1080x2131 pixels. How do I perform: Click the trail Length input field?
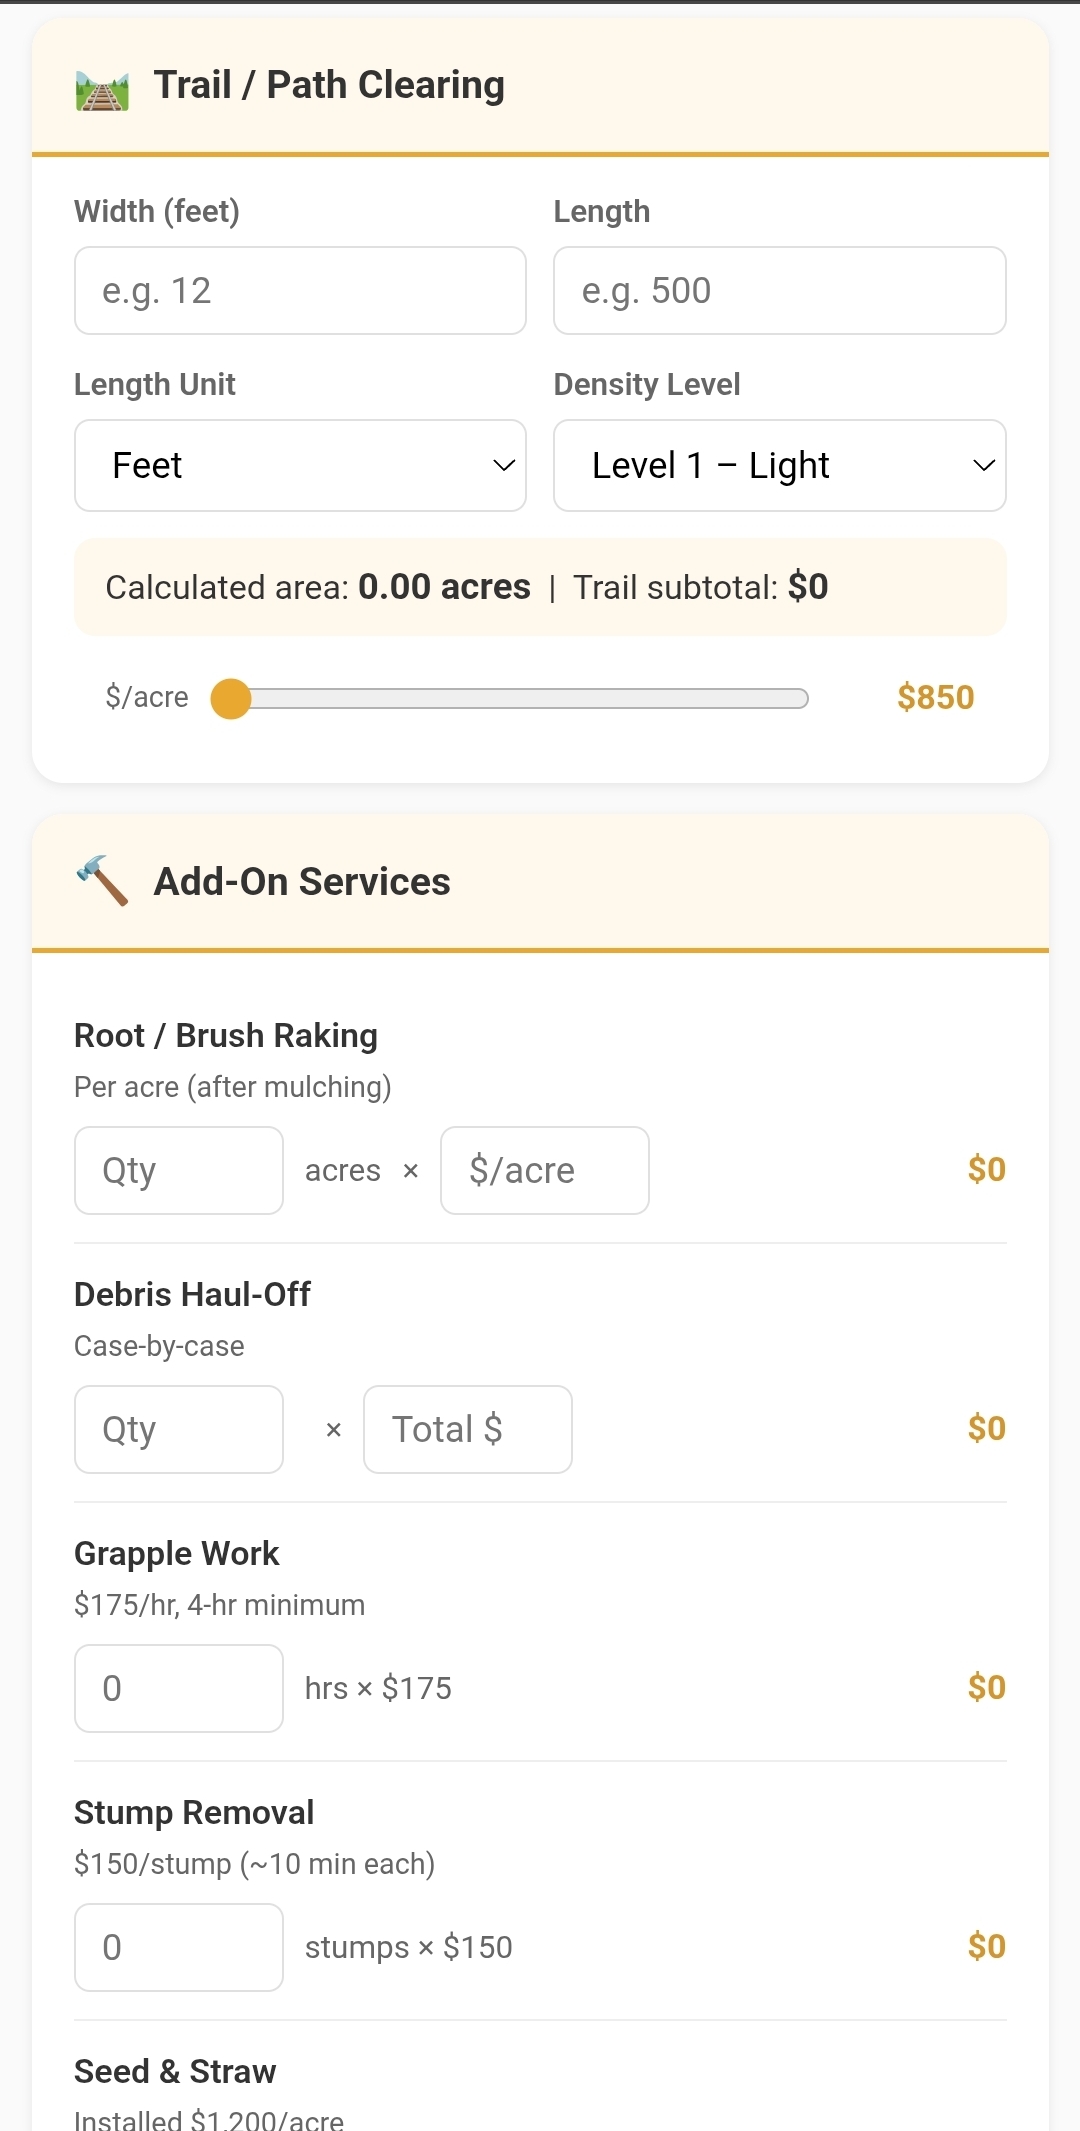pyautogui.click(x=779, y=291)
